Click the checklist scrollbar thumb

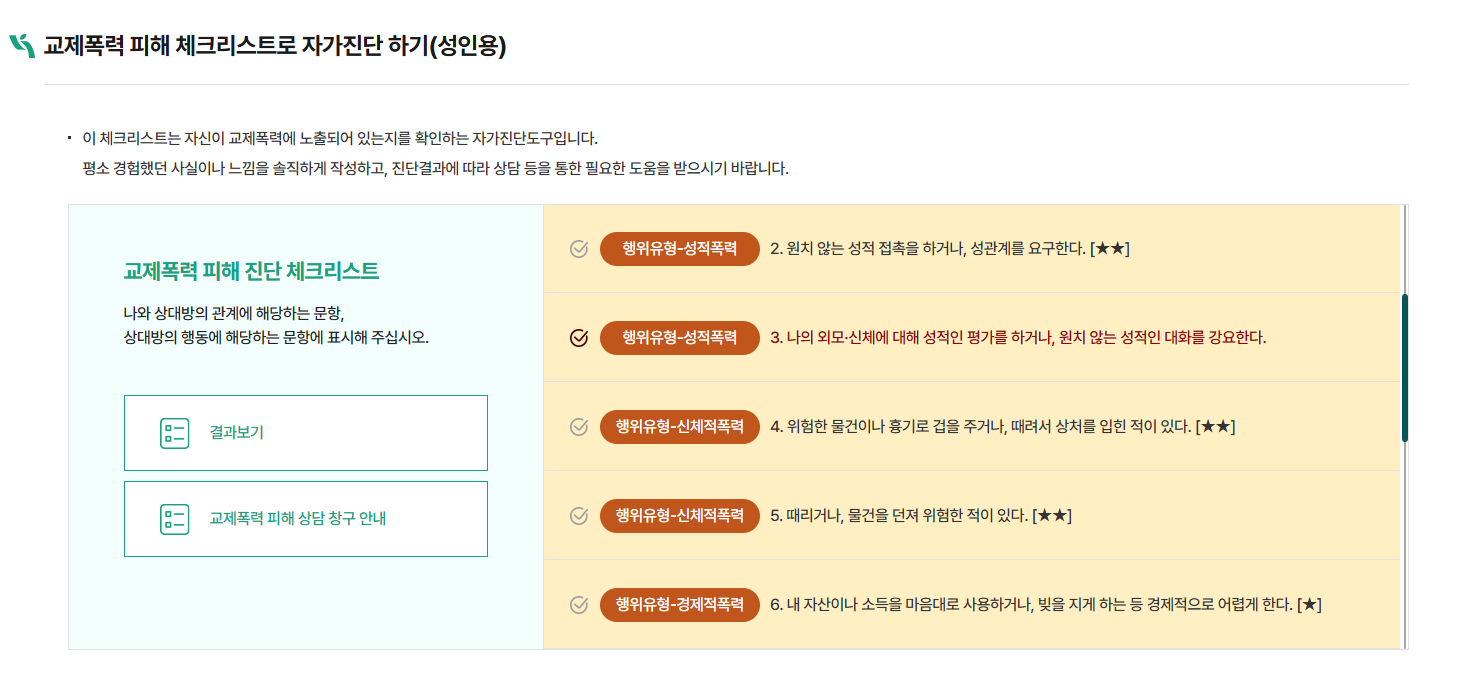click(1404, 368)
